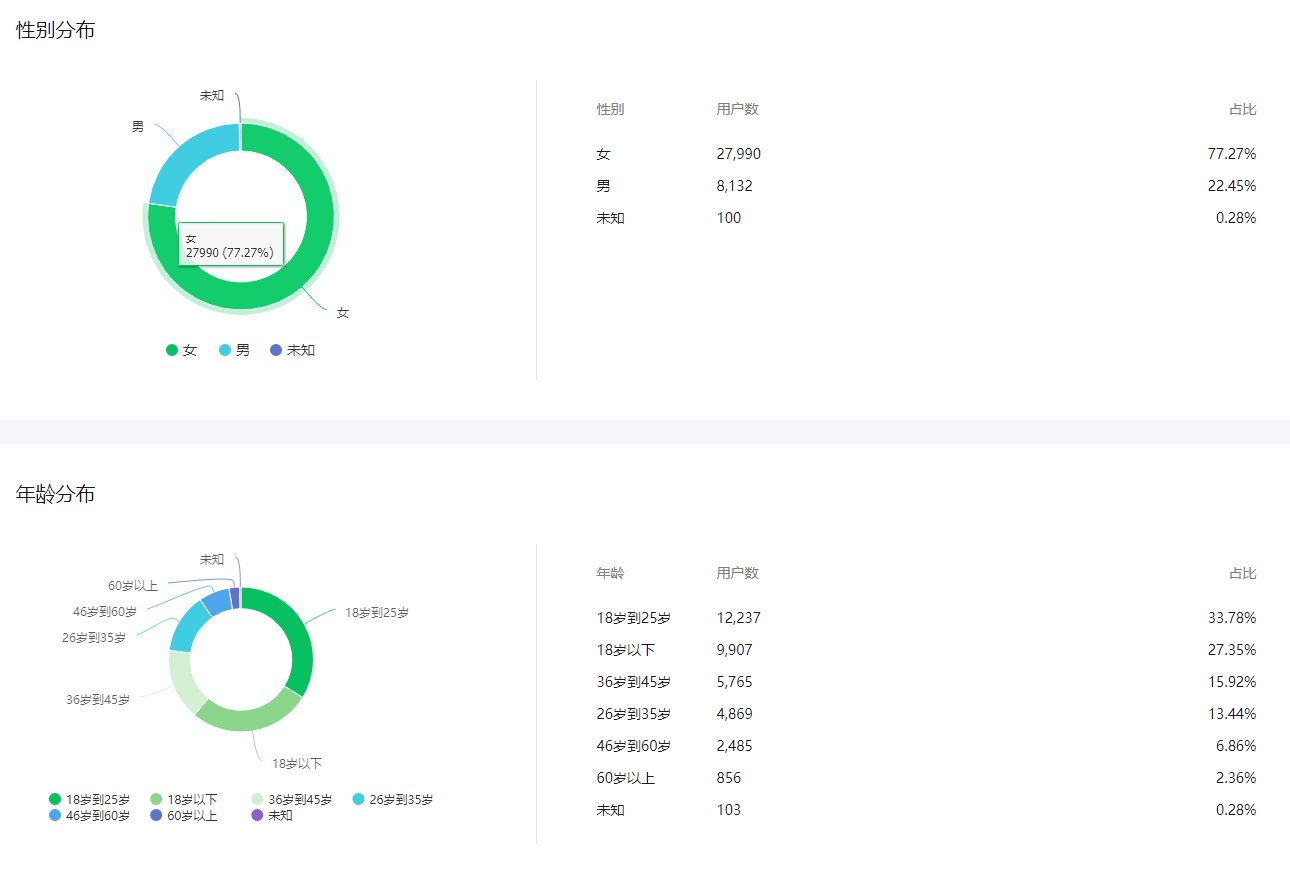The image size is (1290, 872).
Task: Toggle the 未知 legend item under gender chart
Action: coord(293,350)
